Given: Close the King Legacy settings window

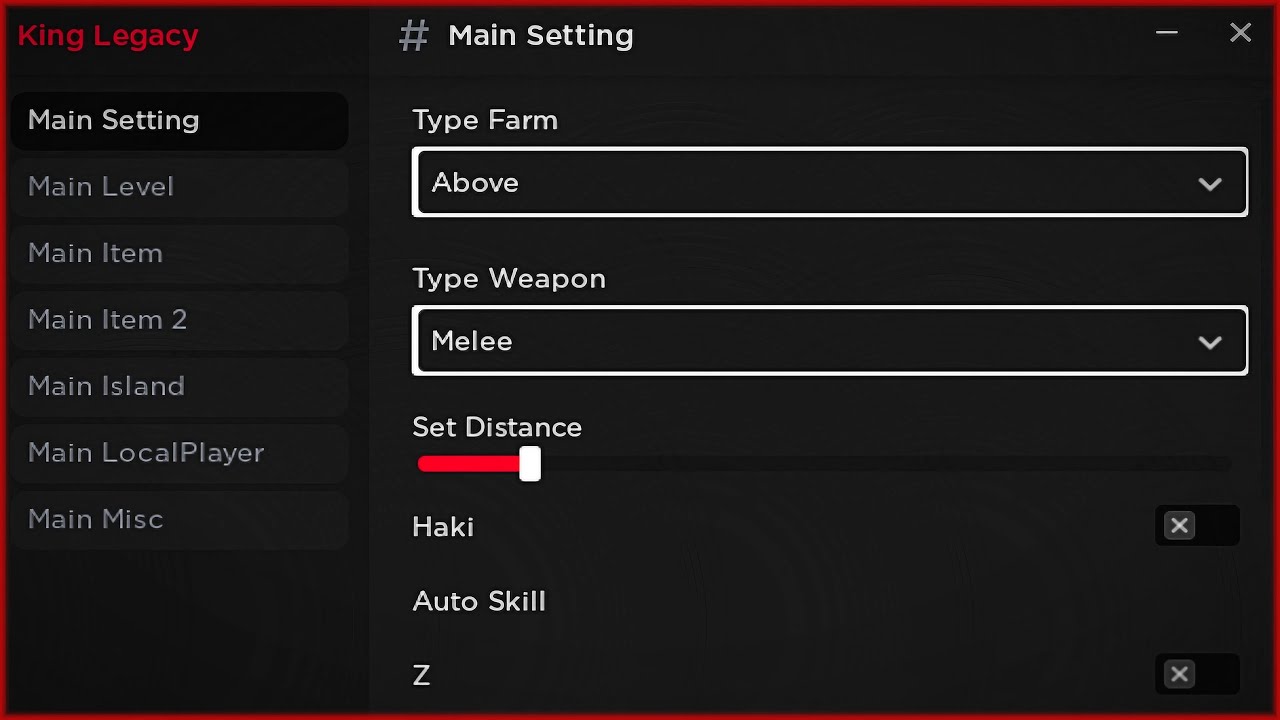Looking at the screenshot, I should point(1240,33).
